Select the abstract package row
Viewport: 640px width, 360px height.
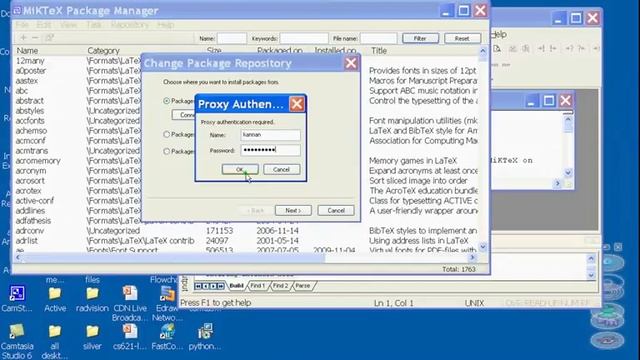click(29, 101)
